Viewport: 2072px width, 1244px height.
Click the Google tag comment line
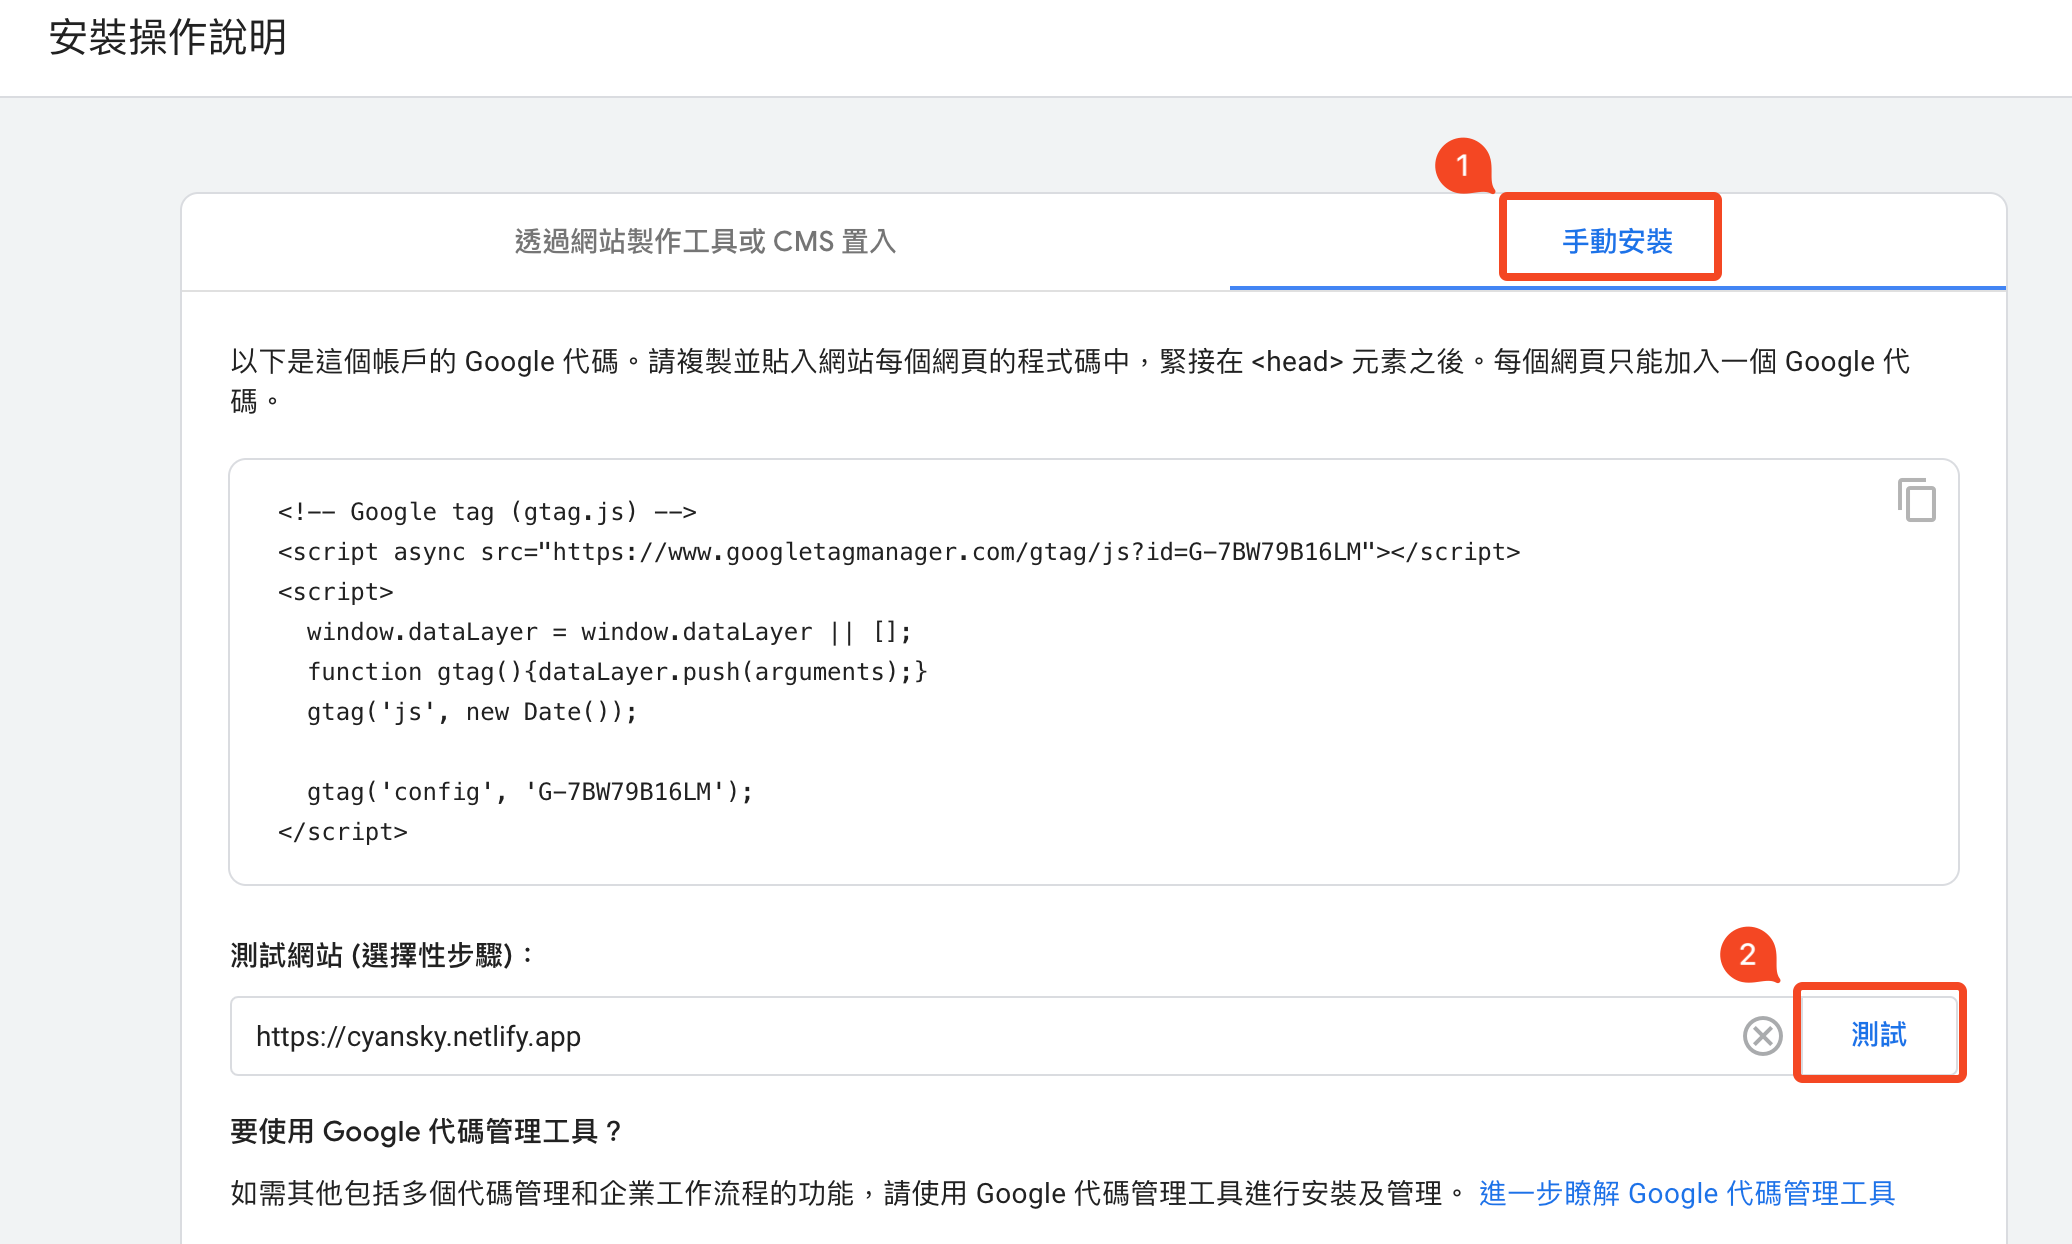(487, 512)
